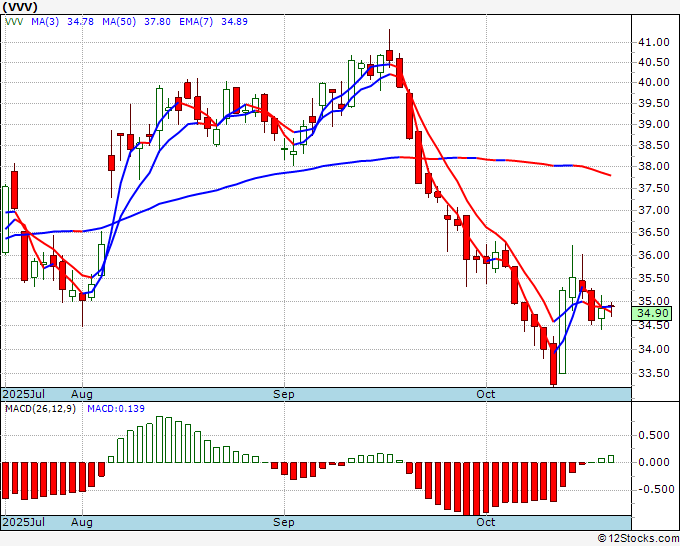Click the Oct label on MACD axis
This screenshot has width=680, height=546.
coord(486,522)
